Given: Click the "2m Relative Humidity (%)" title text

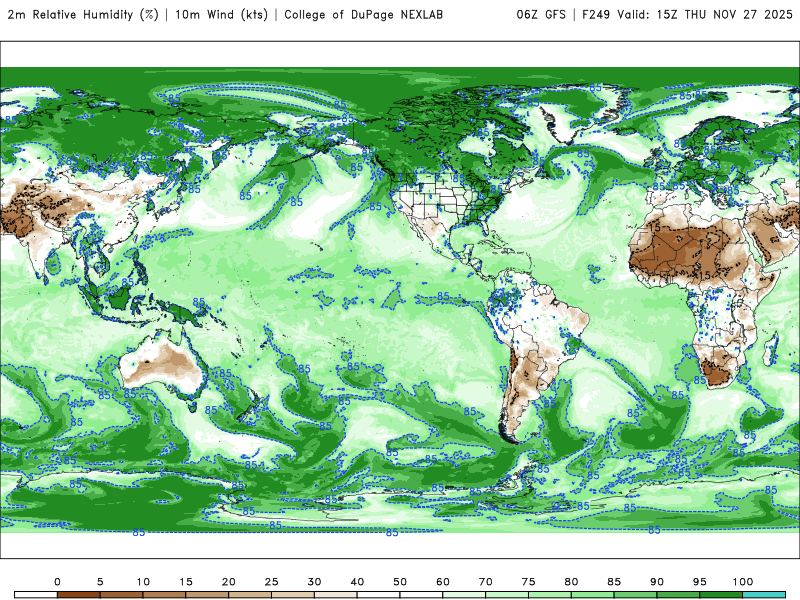Looking at the screenshot, I should coord(83,14).
